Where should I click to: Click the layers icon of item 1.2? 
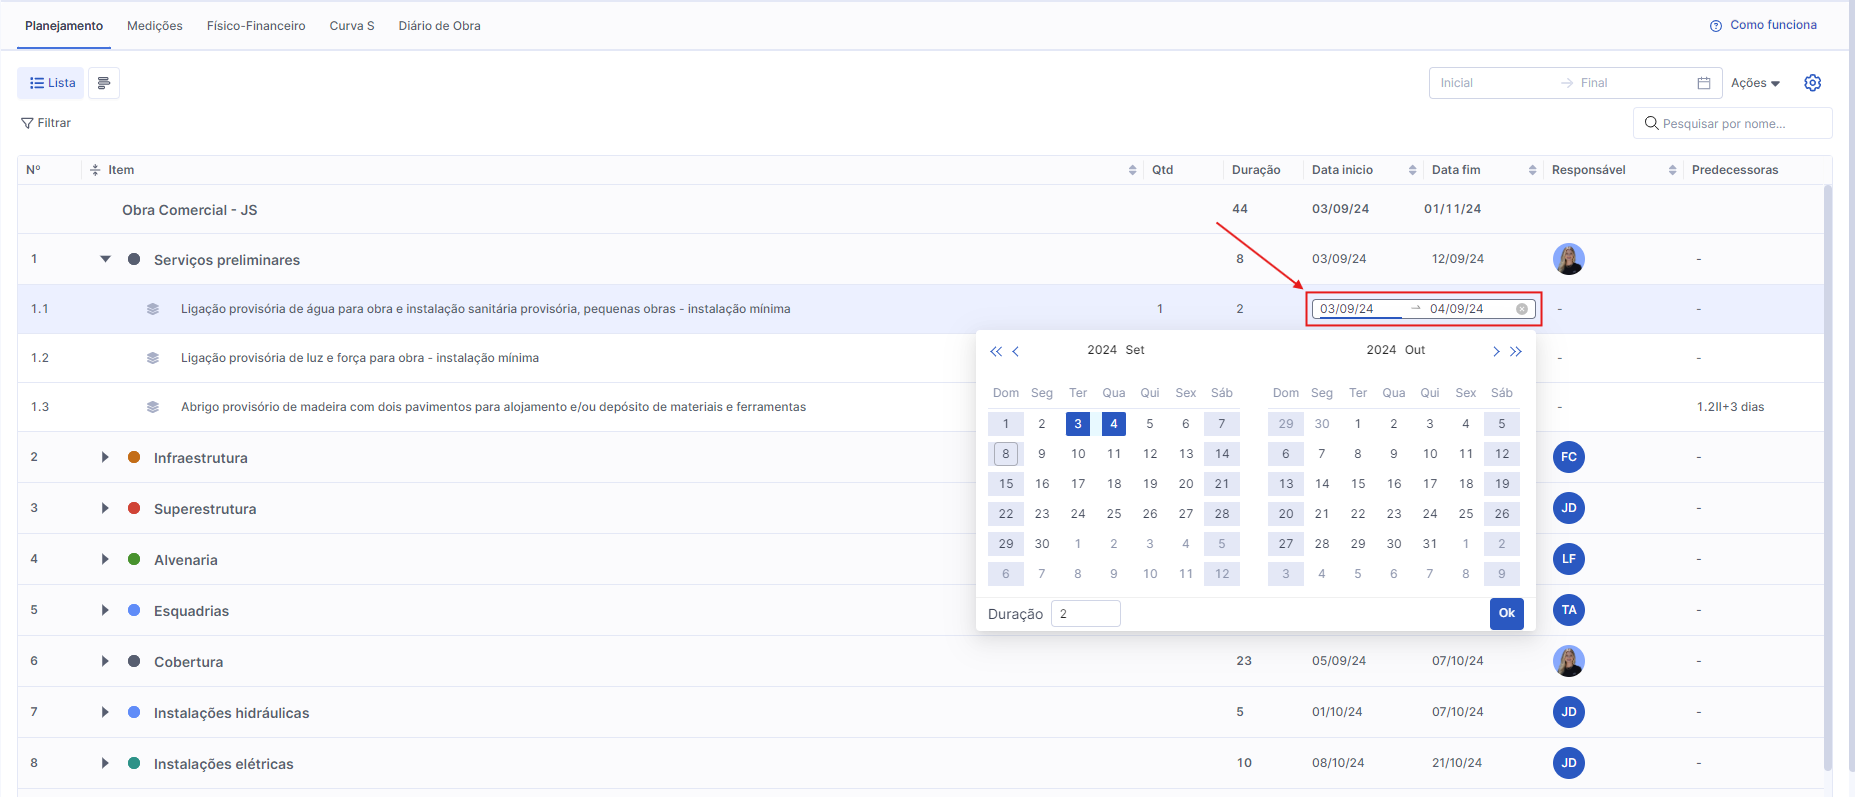tap(153, 358)
